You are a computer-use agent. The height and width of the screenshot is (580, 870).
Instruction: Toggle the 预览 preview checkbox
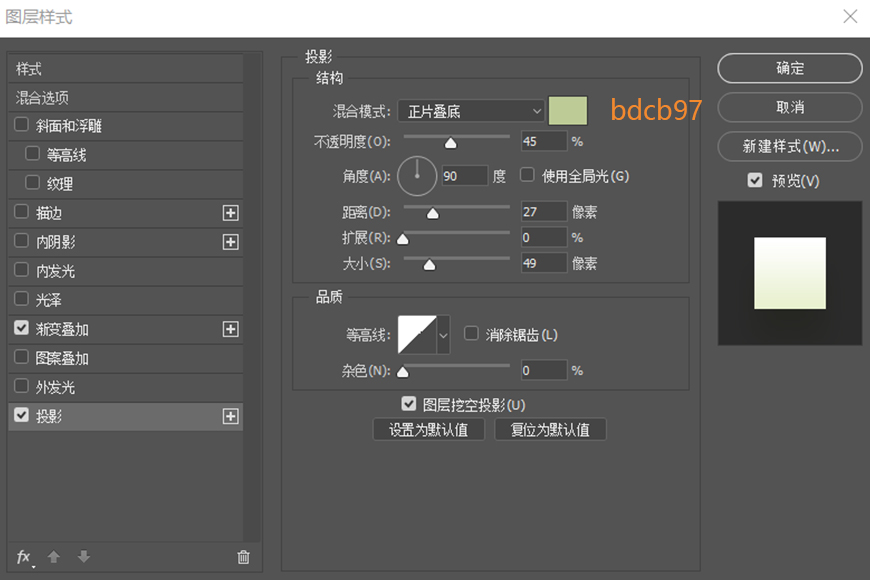click(753, 181)
